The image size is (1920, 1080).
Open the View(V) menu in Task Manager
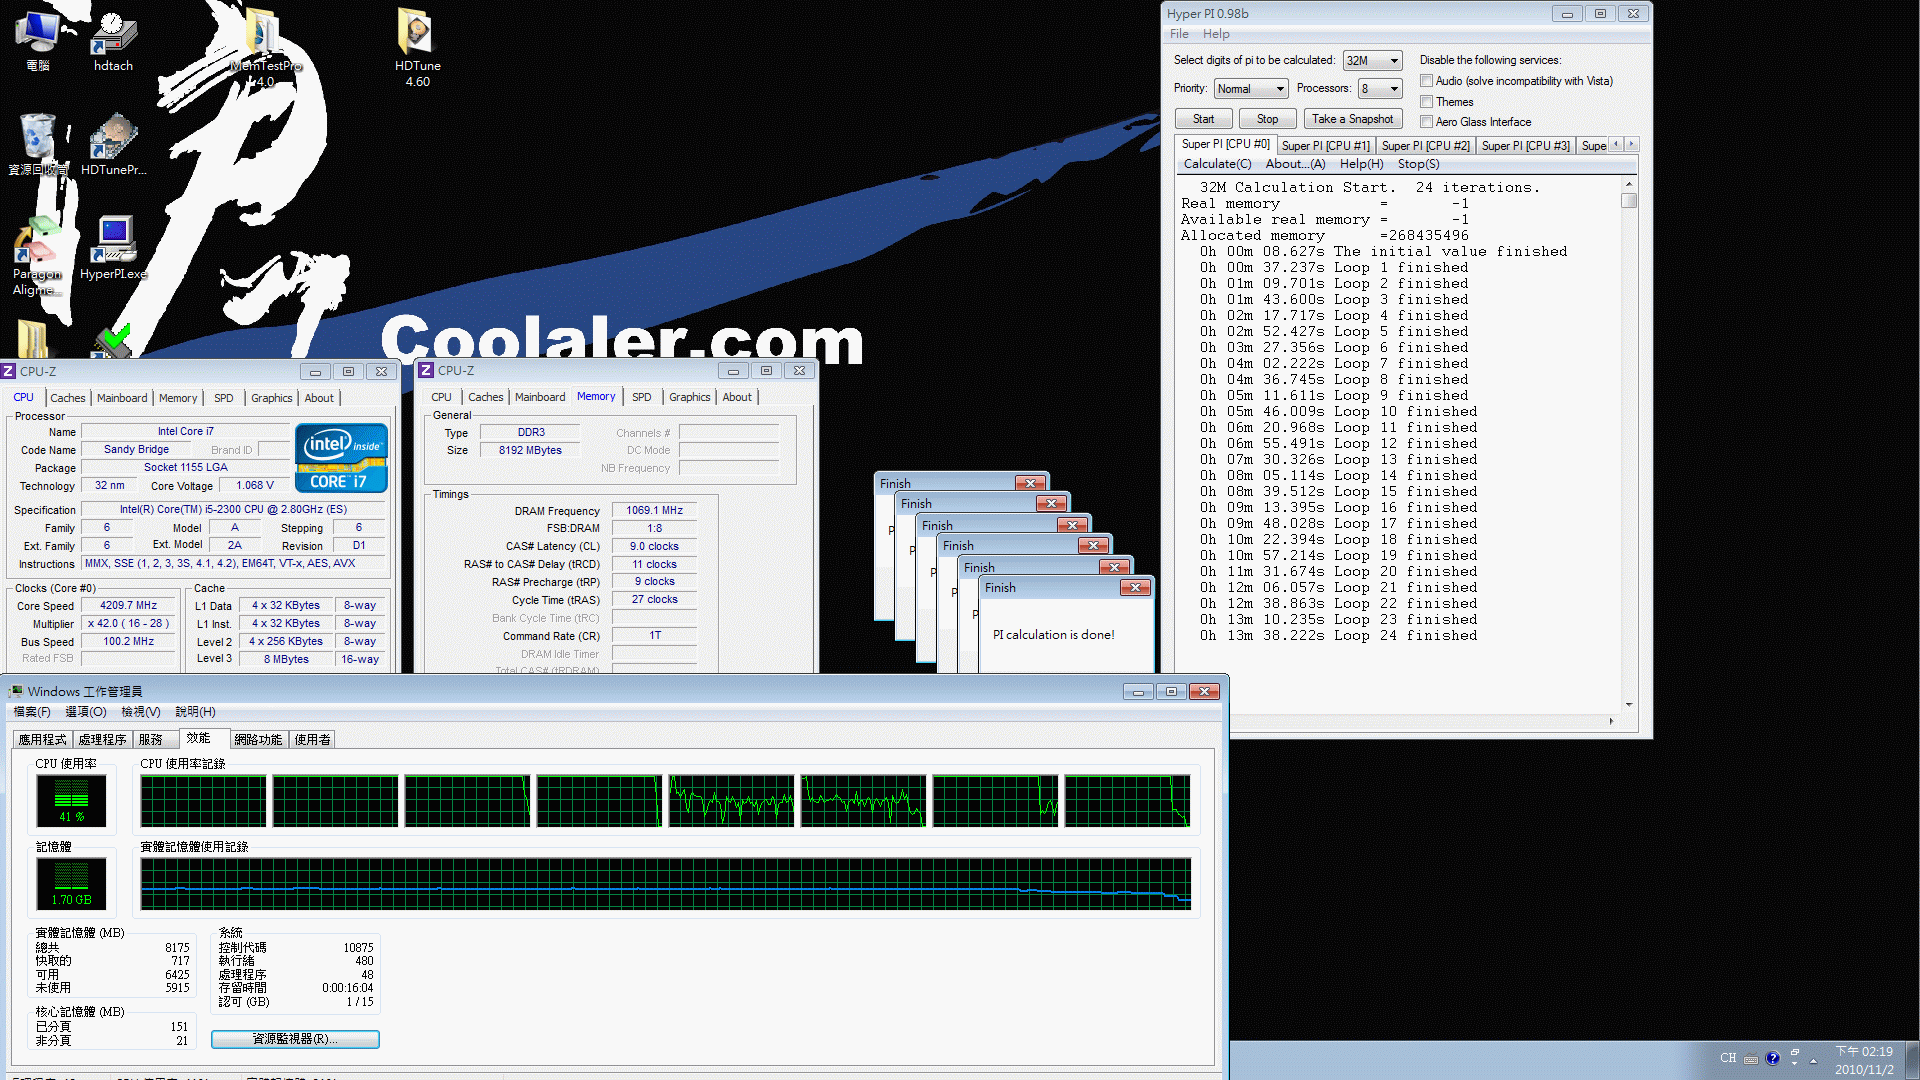click(141, 712)
